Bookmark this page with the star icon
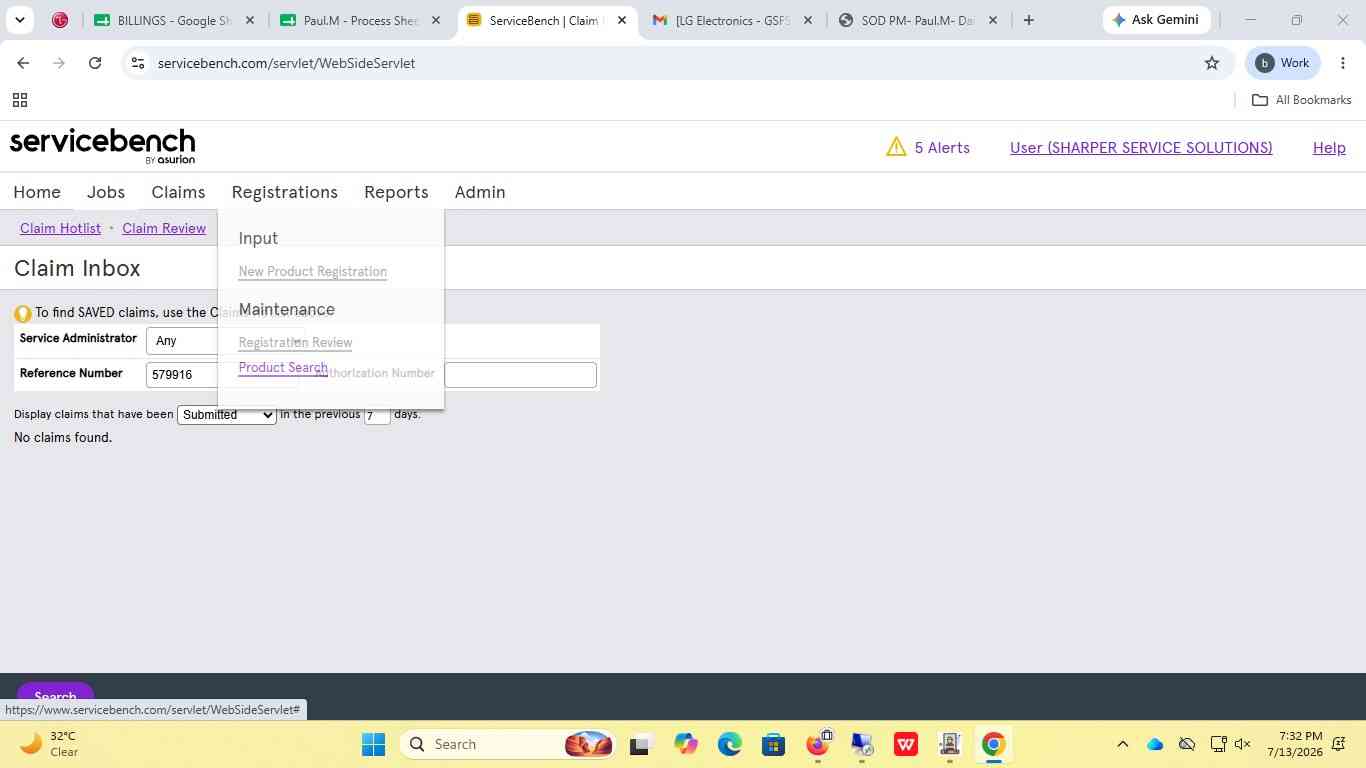This screenshot has height=768, width=1366. coord(1212,63)
